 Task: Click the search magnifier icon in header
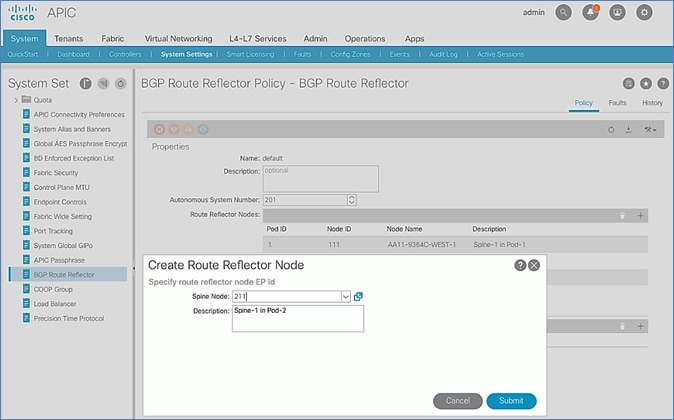click(x=563, y=12)
